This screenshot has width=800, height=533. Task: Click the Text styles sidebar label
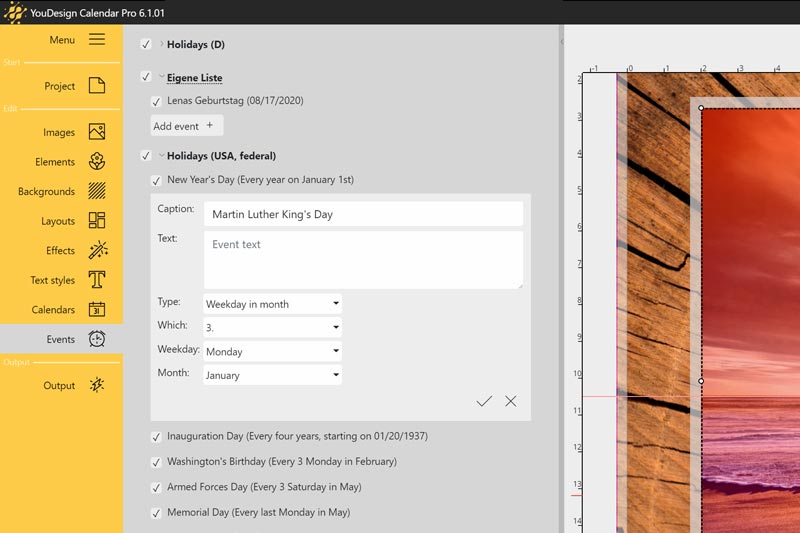pyautogui.click(x=53, y=281)
